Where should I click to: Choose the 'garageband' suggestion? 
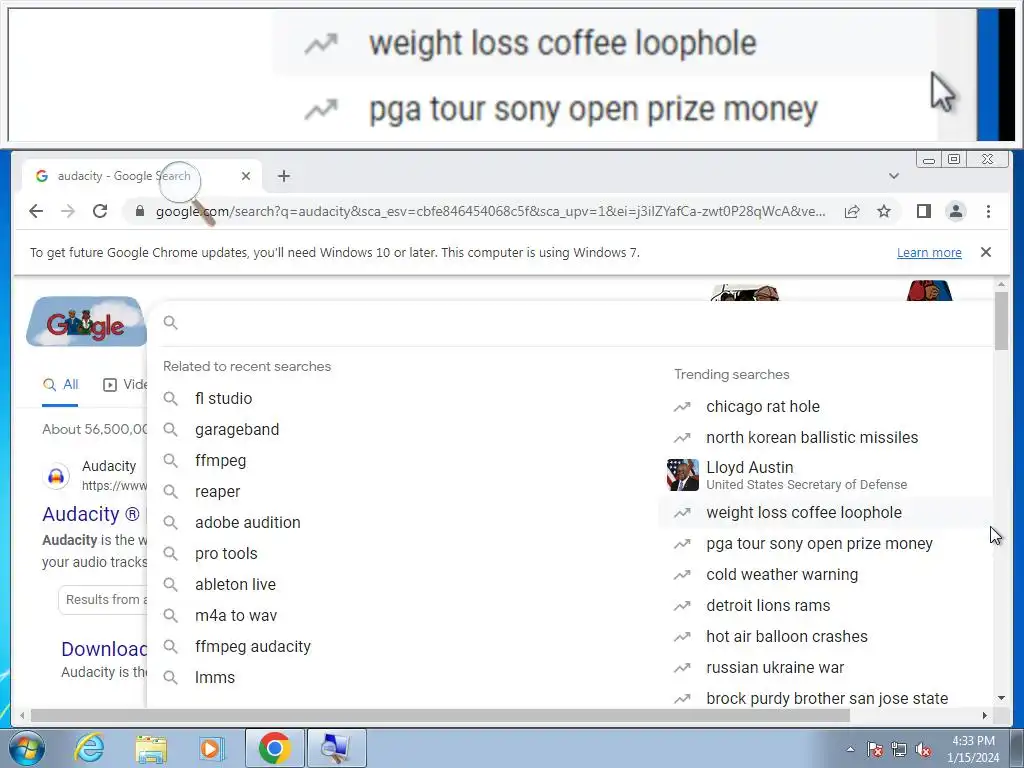click(237, 430)
